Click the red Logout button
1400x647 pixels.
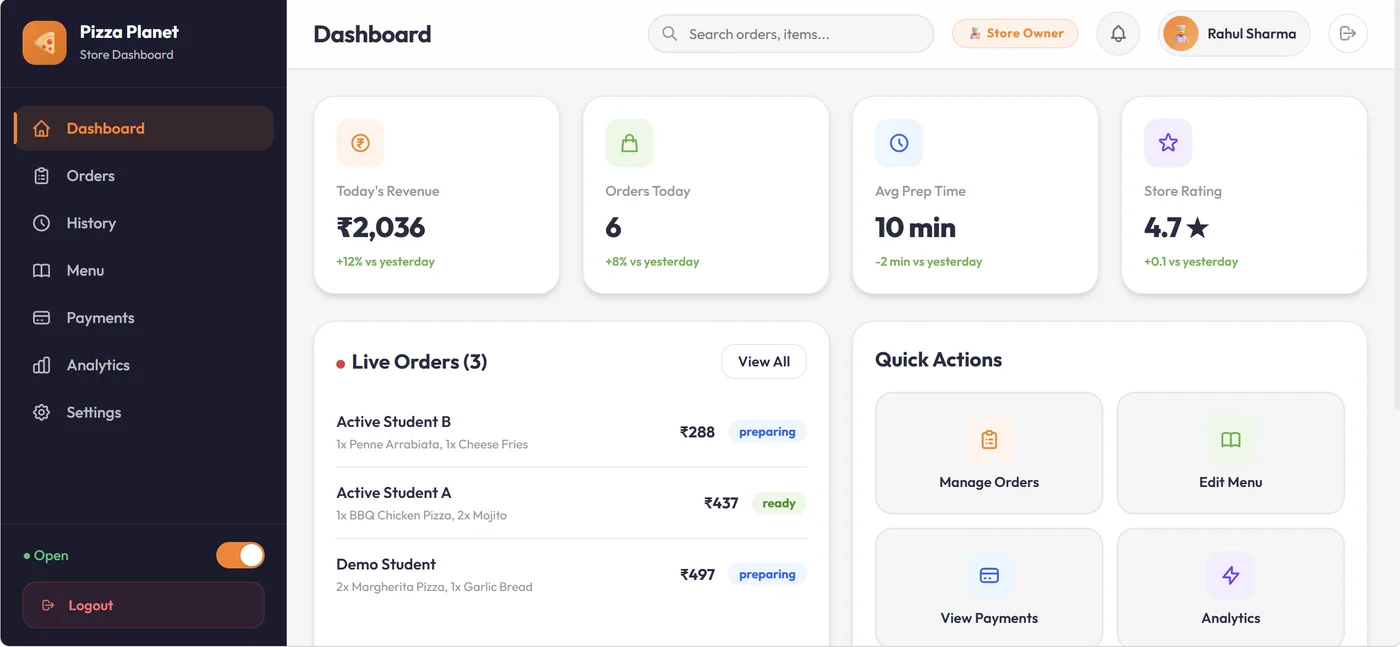(144, 605)
